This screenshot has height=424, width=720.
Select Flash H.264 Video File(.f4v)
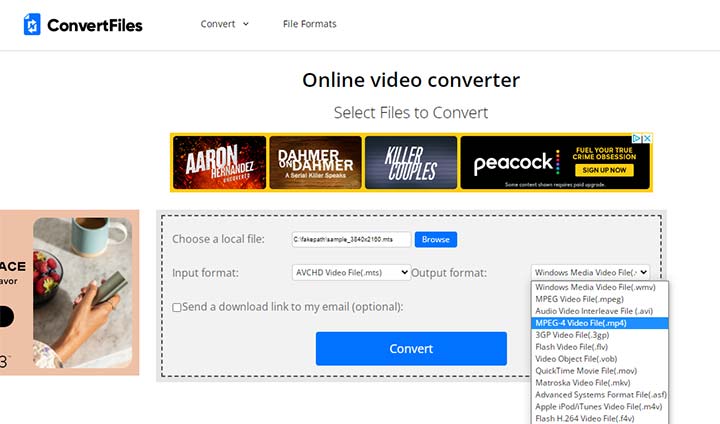tap(600, 418)
